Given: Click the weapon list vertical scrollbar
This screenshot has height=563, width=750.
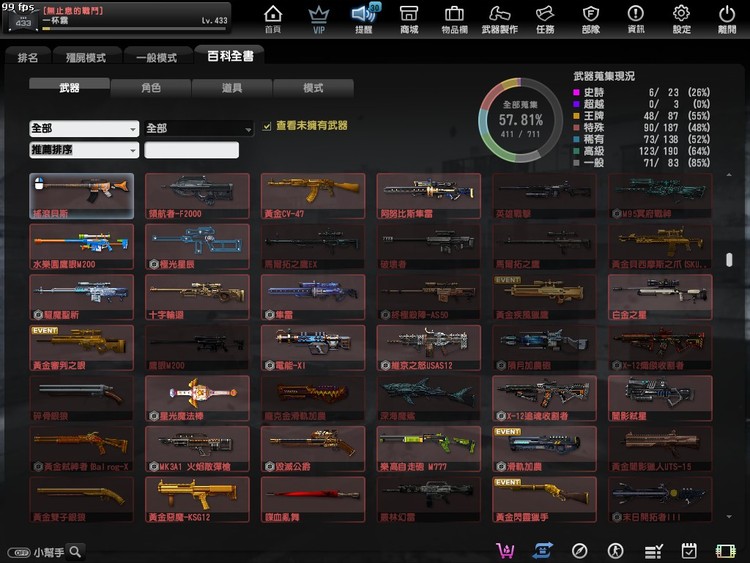Looking at the screenshot, I should click(x=728, y=260).
